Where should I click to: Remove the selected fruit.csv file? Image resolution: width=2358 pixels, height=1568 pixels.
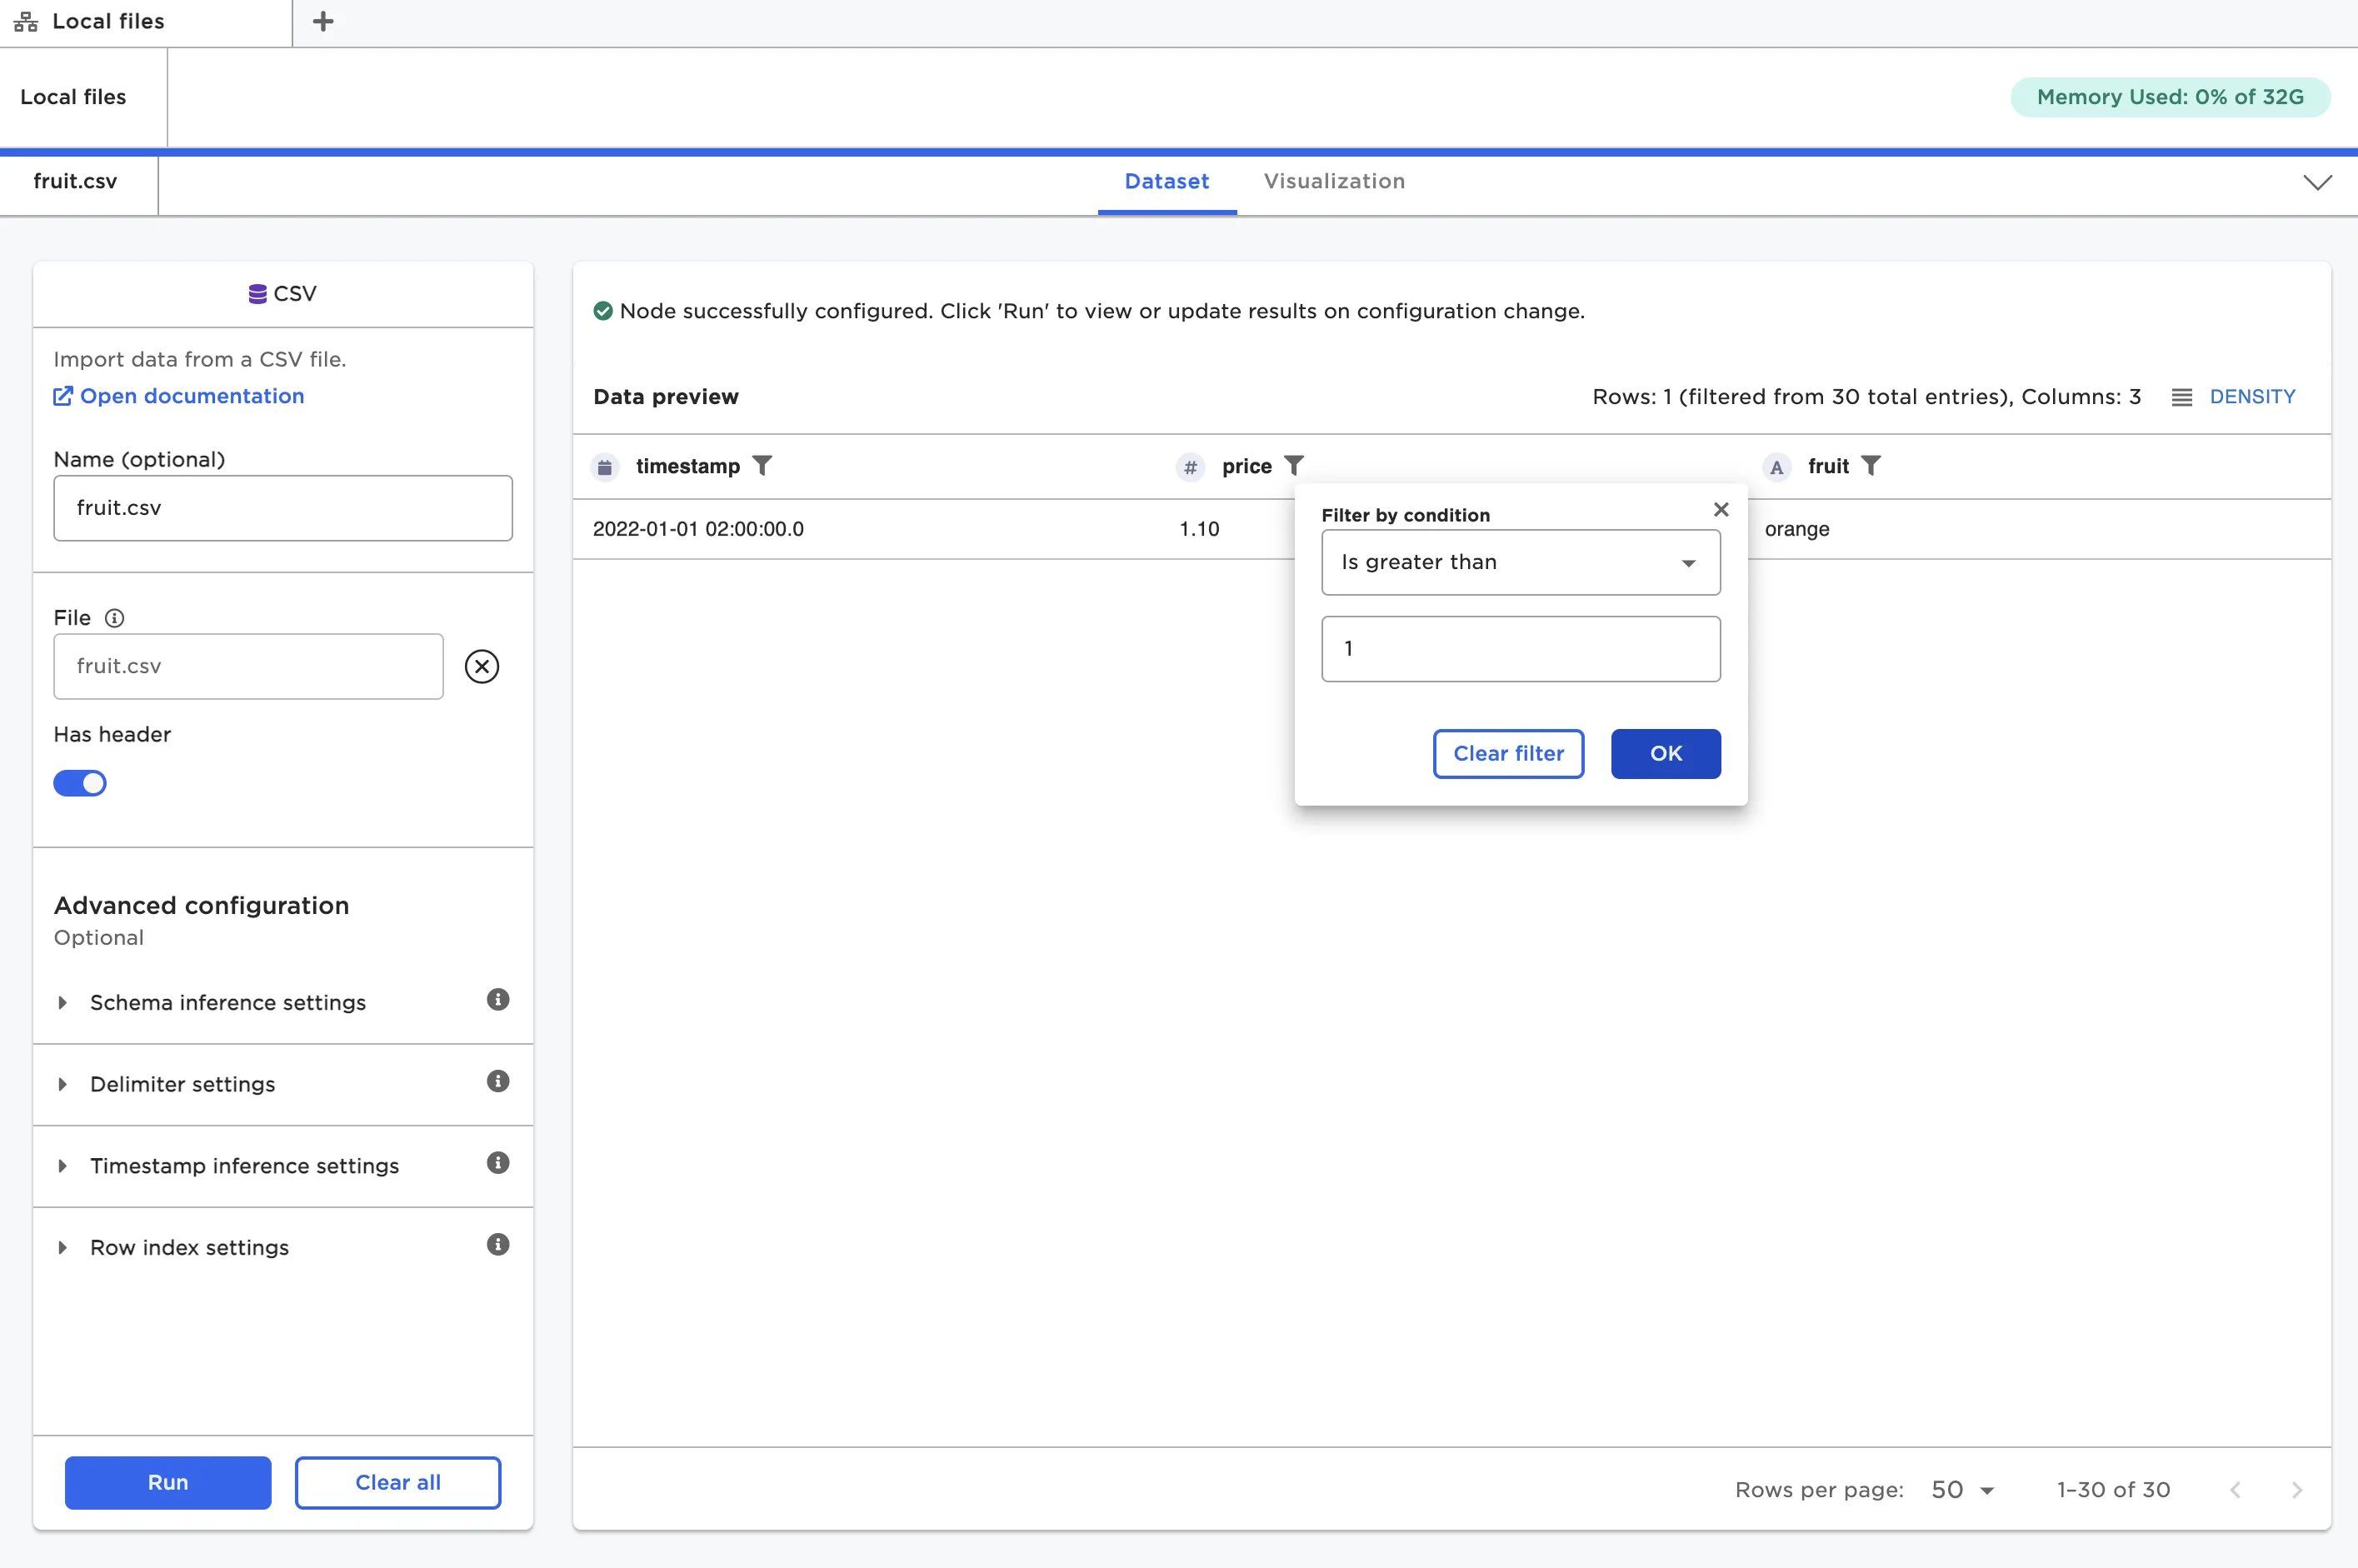click(x=482, y=666)
